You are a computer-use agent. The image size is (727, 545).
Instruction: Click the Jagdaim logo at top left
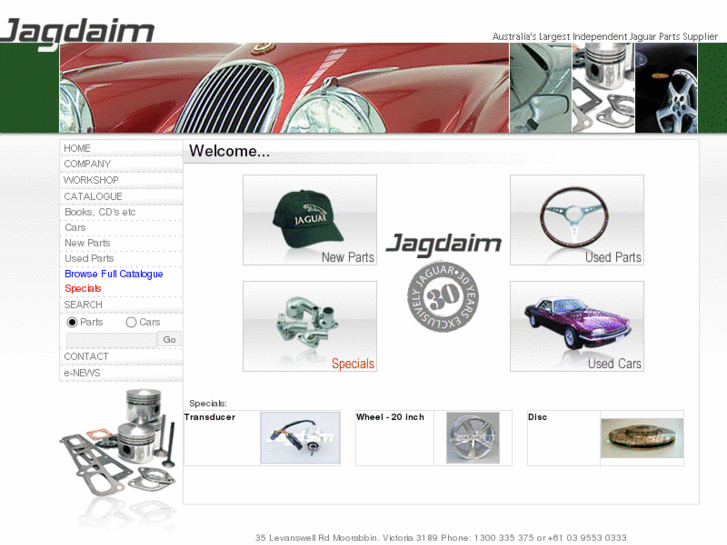77,33
